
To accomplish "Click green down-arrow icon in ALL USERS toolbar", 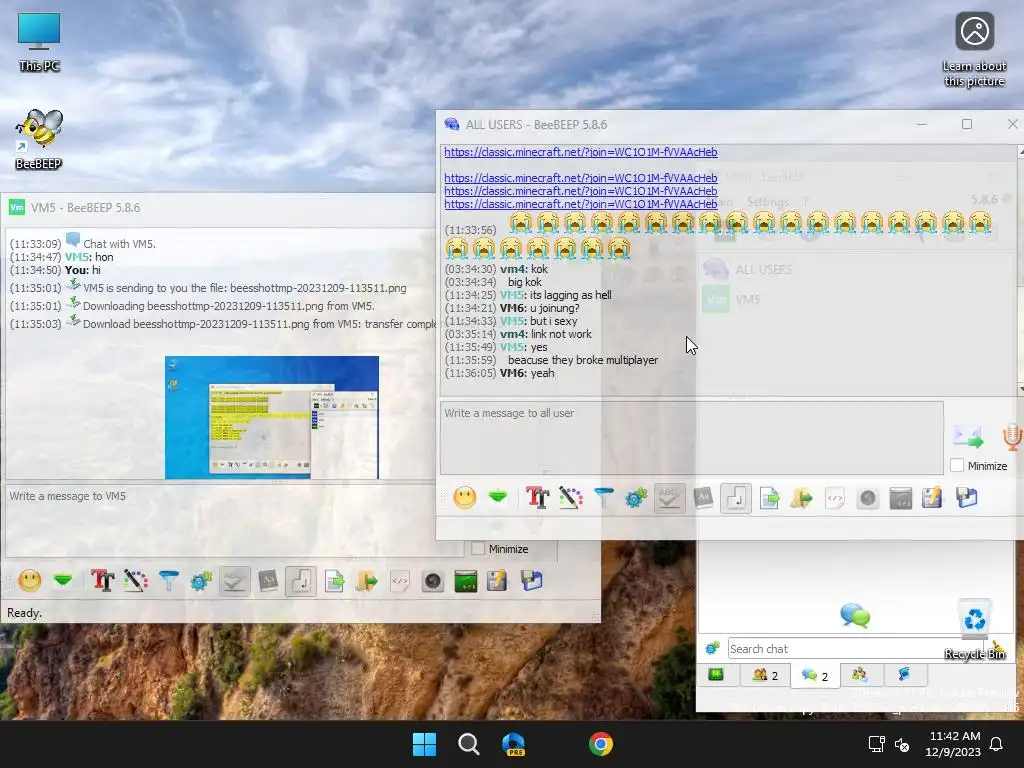I will tap(498, 498).
